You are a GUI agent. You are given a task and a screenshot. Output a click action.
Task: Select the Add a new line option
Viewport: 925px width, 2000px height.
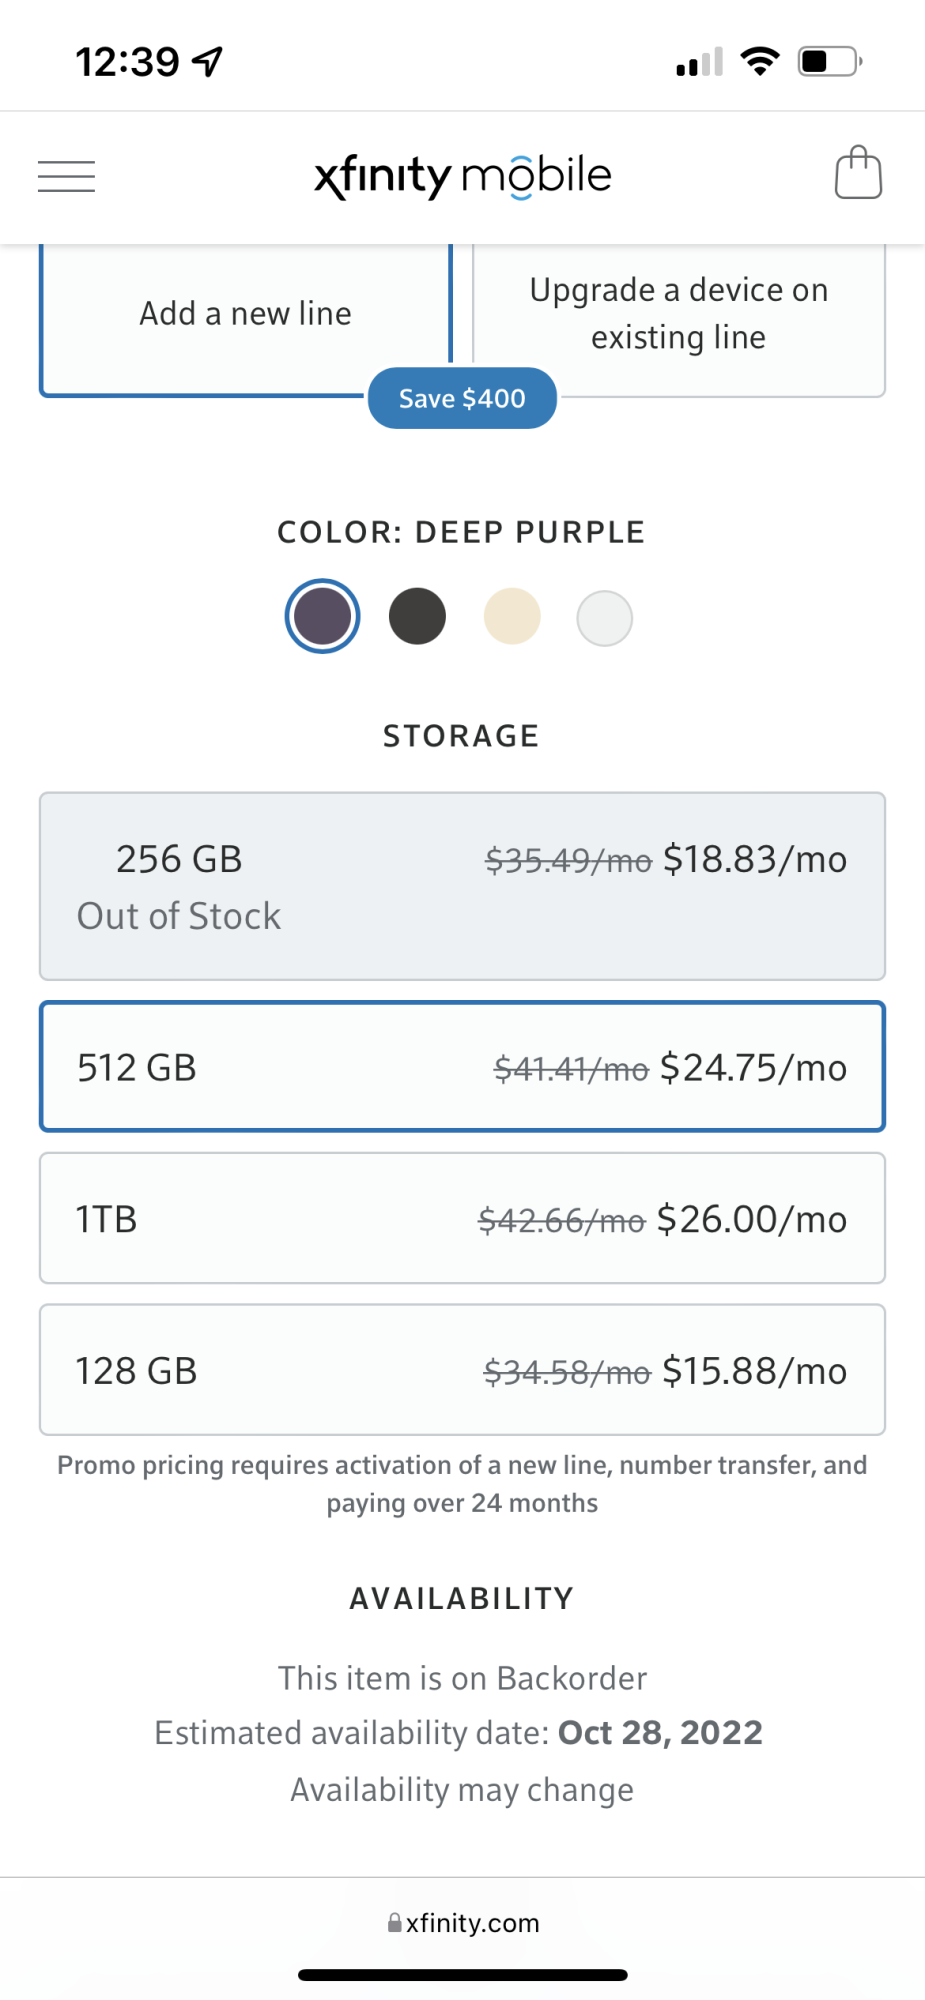click(x=245, y=314)
